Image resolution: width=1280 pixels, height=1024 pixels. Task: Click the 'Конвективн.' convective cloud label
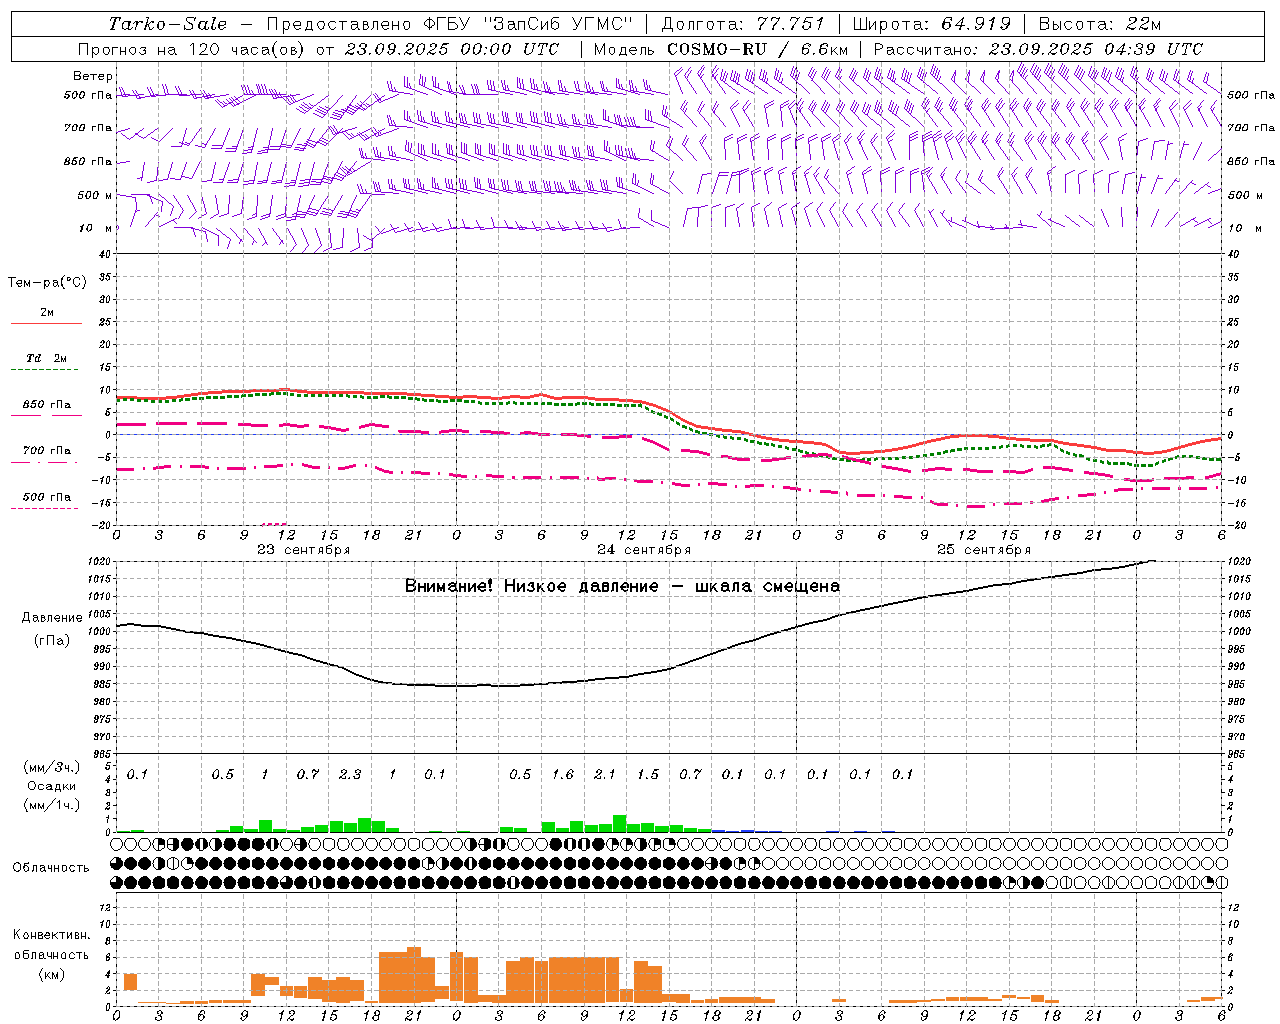(52, 935)
